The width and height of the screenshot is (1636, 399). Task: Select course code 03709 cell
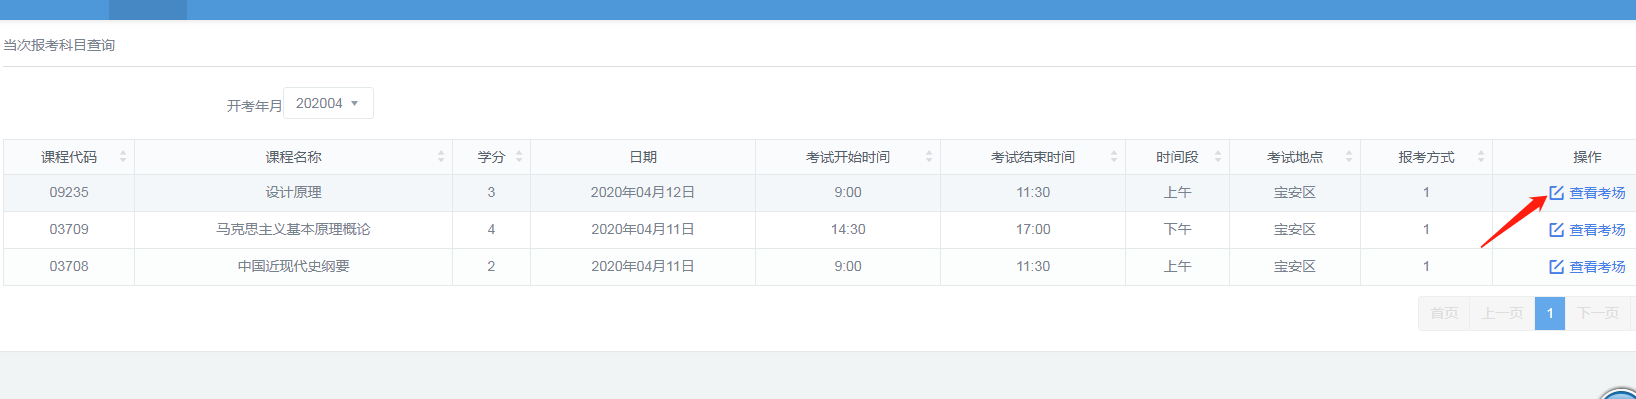point(69,229)
